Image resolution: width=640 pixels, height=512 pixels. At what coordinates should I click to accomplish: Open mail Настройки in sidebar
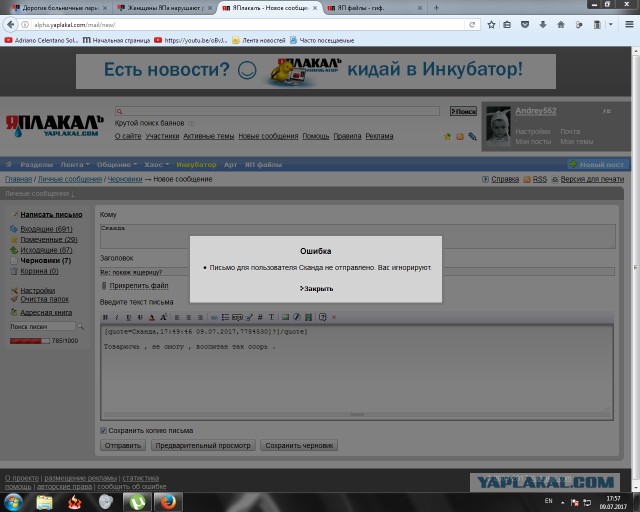coord(38,290)
